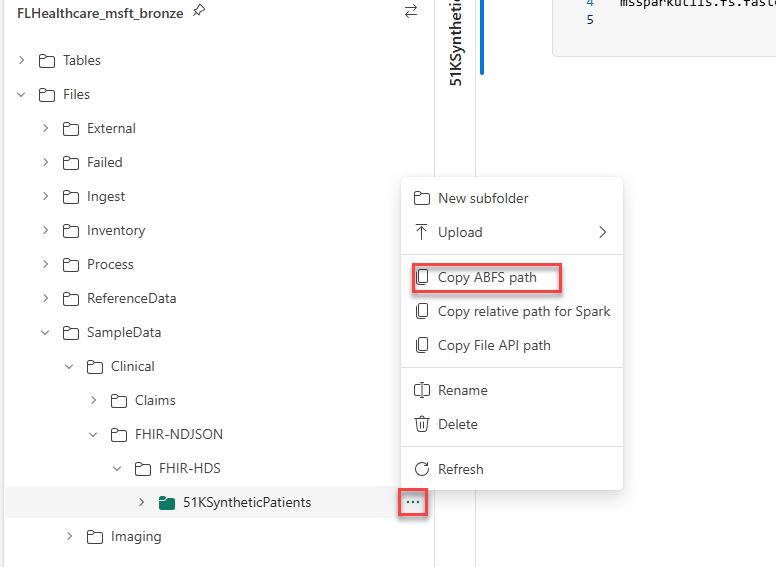This screenshot has height=567, width=776.
Task: Click the Failed folder icon
Action: 71,163
